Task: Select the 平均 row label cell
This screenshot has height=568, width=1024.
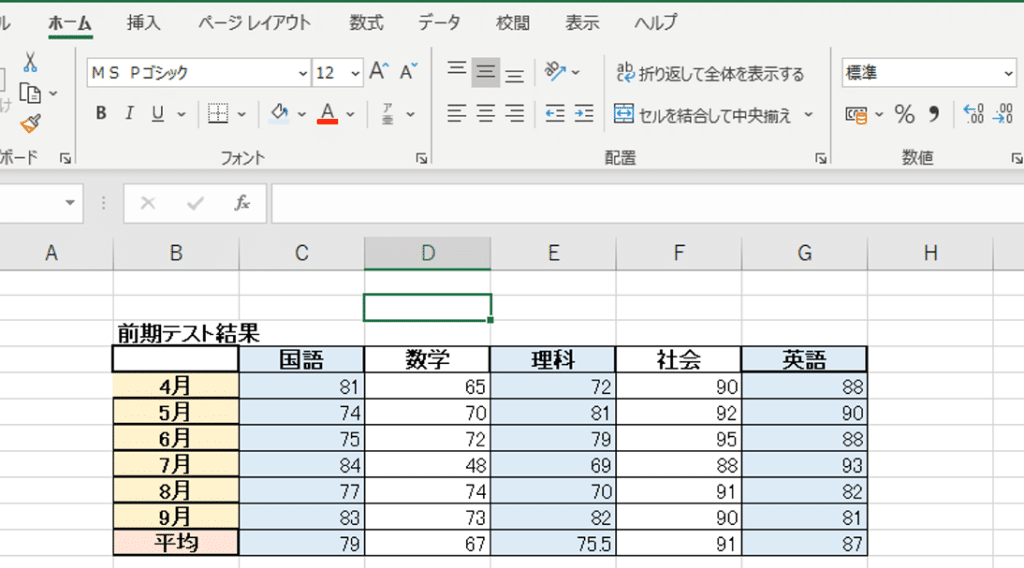Action: [x=176, y=543]
